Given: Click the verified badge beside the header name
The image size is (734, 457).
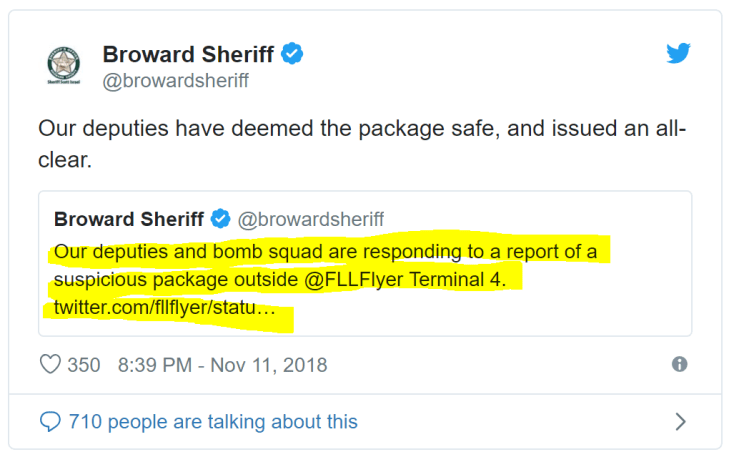Looking at the screenshot, I should pos(292,55).
